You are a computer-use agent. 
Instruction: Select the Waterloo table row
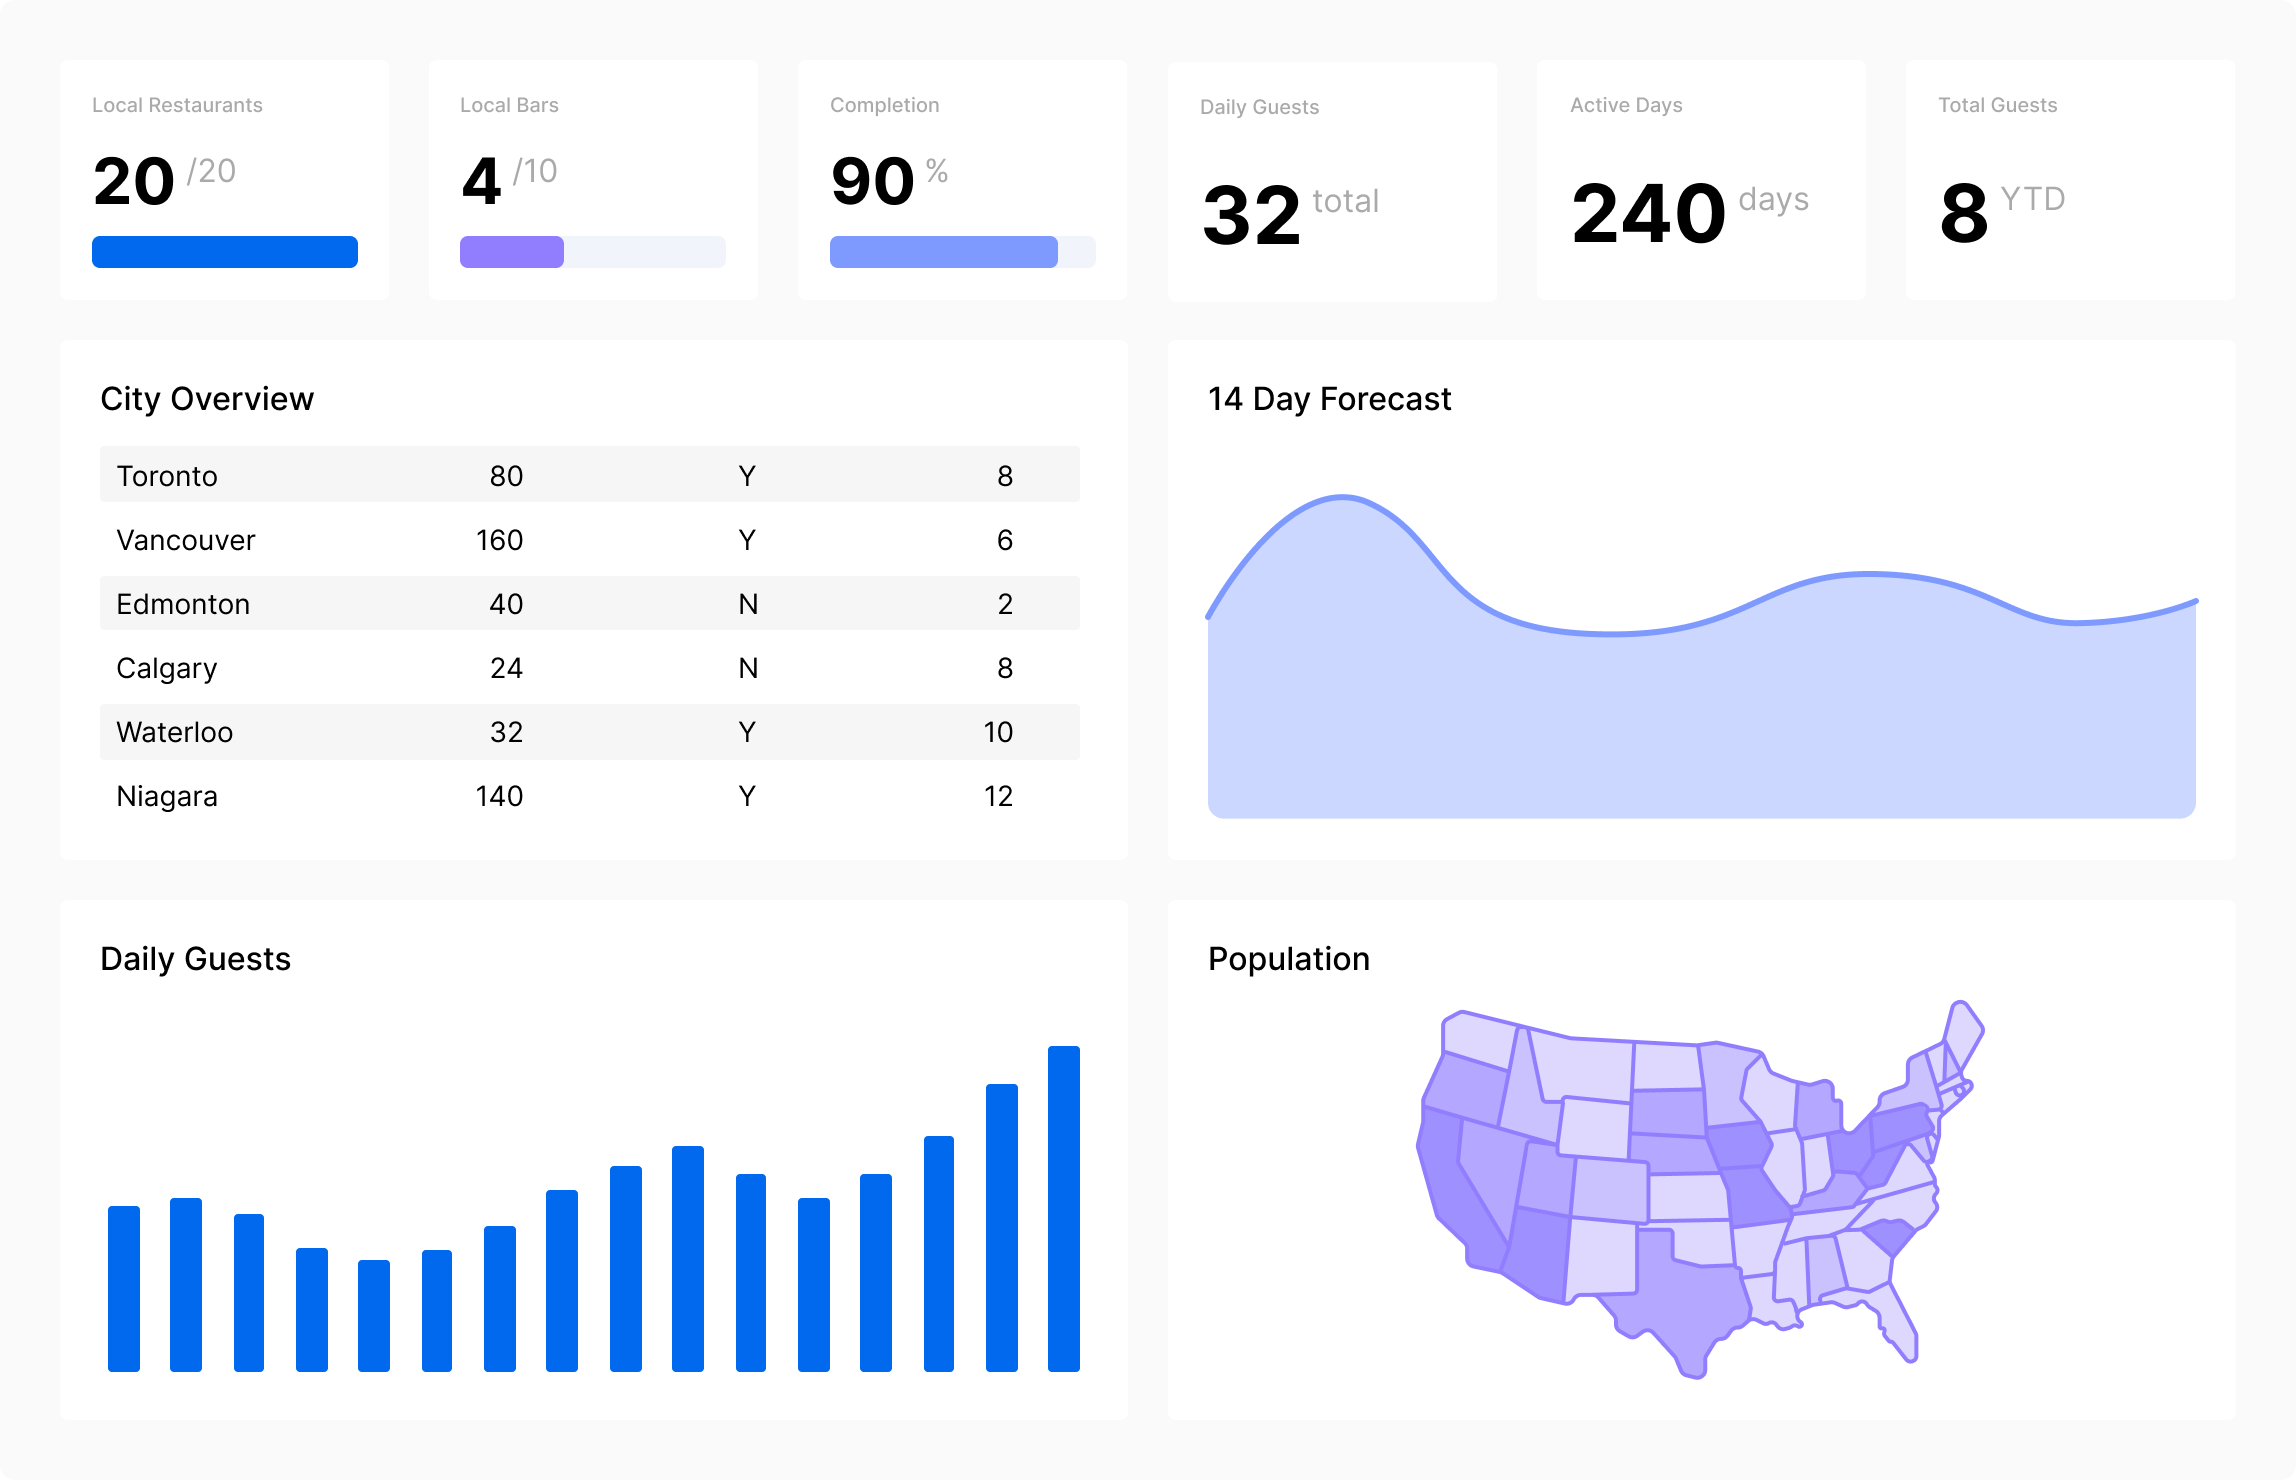point(590,732)
